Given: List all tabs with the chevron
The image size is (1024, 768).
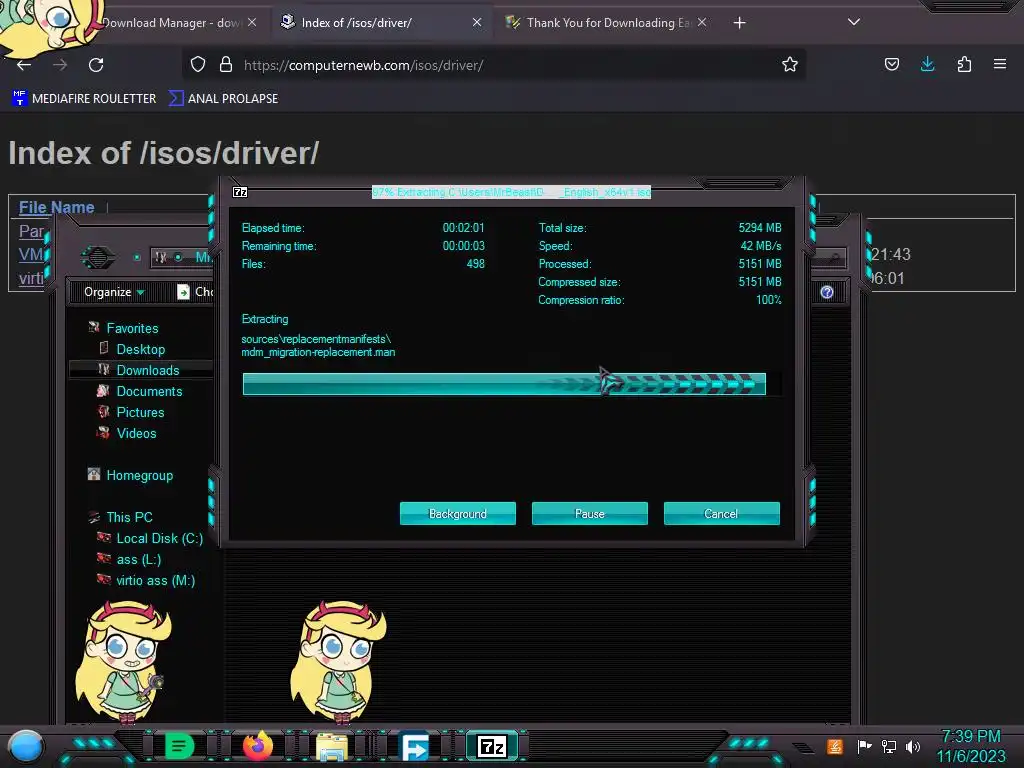Looking at the screenshot, I should tap(854, 22).
